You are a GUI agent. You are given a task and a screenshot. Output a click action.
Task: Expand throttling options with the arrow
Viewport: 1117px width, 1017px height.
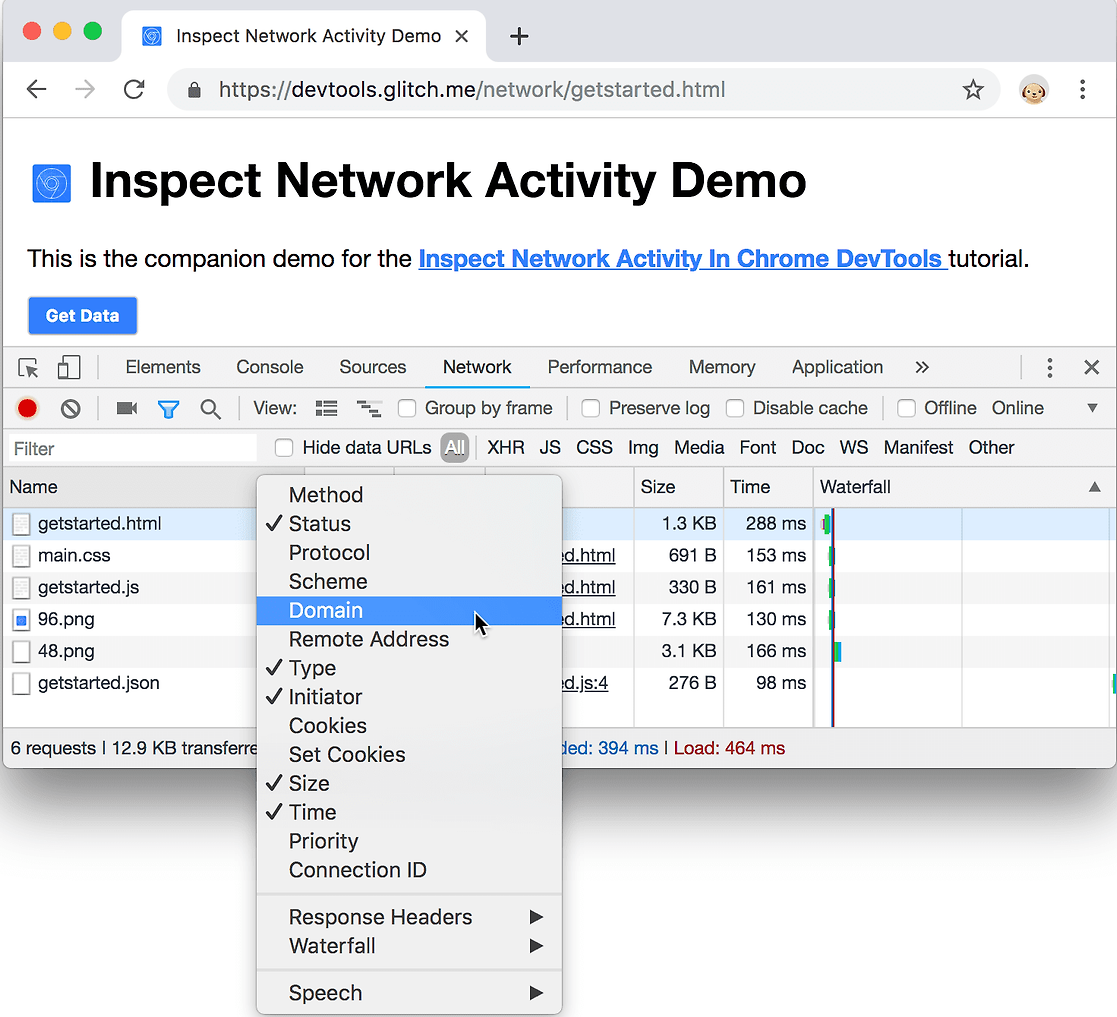(1092, 408)
